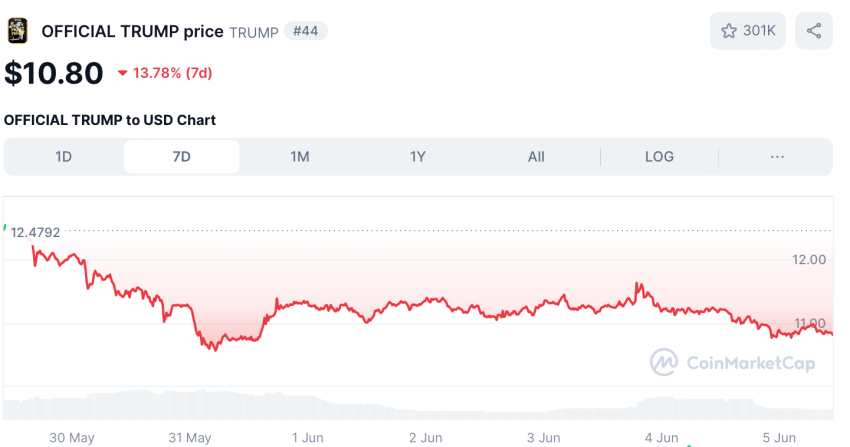Toggle LOG scale on chart
Image resolution: width=850 pixels, height=447 pixels.
pyautogui.click(x=659, y=157)
